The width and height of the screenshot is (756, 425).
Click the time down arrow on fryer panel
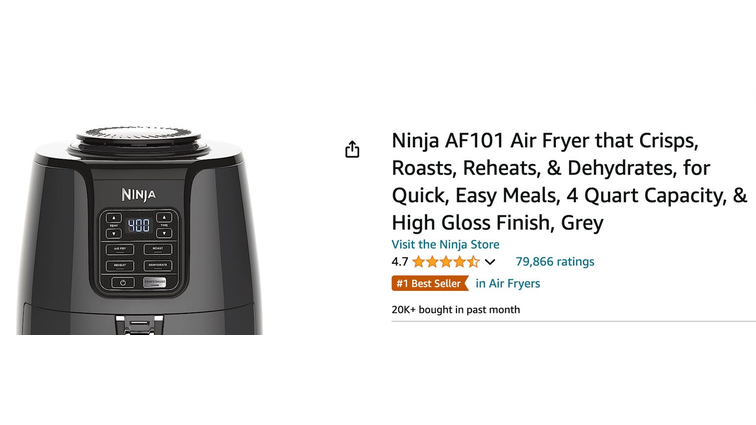[164, 233]
